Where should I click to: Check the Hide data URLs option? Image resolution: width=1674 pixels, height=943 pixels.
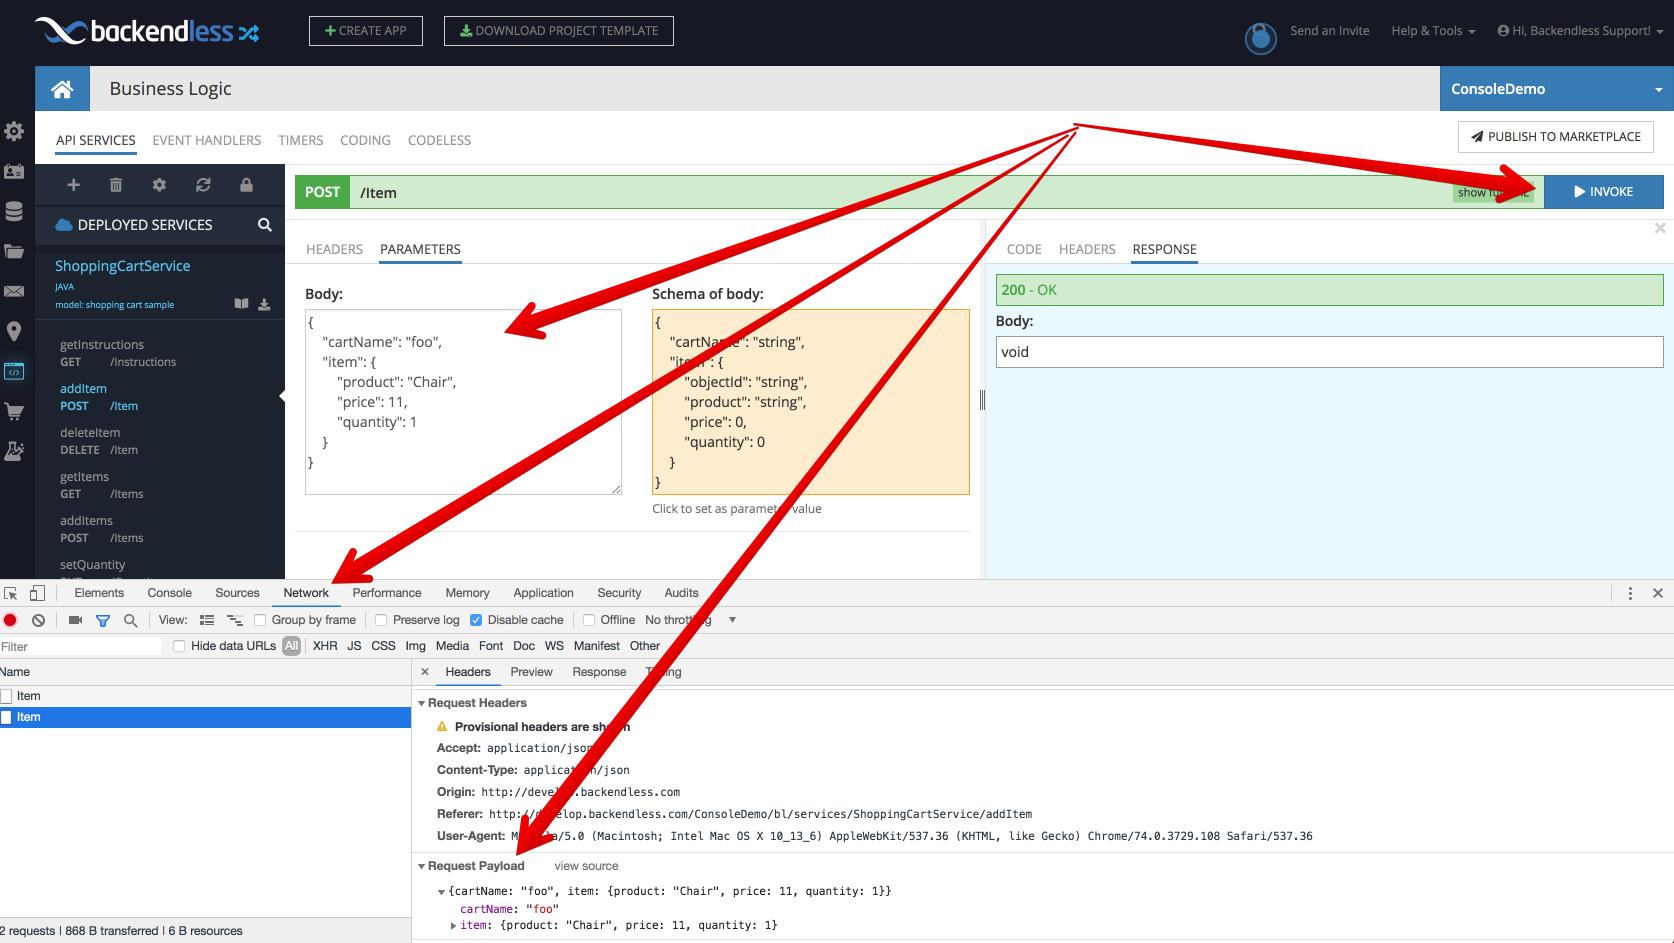click(x=179, y=646)
